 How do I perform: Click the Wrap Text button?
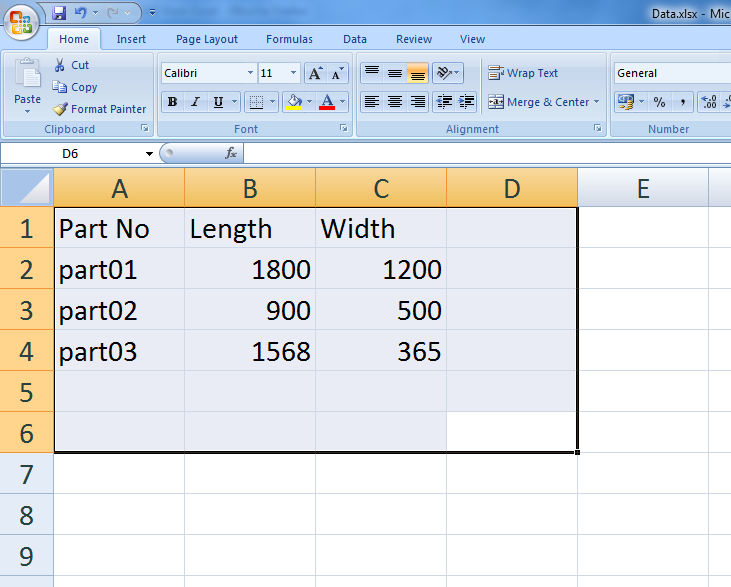click(x=523, y=73)
